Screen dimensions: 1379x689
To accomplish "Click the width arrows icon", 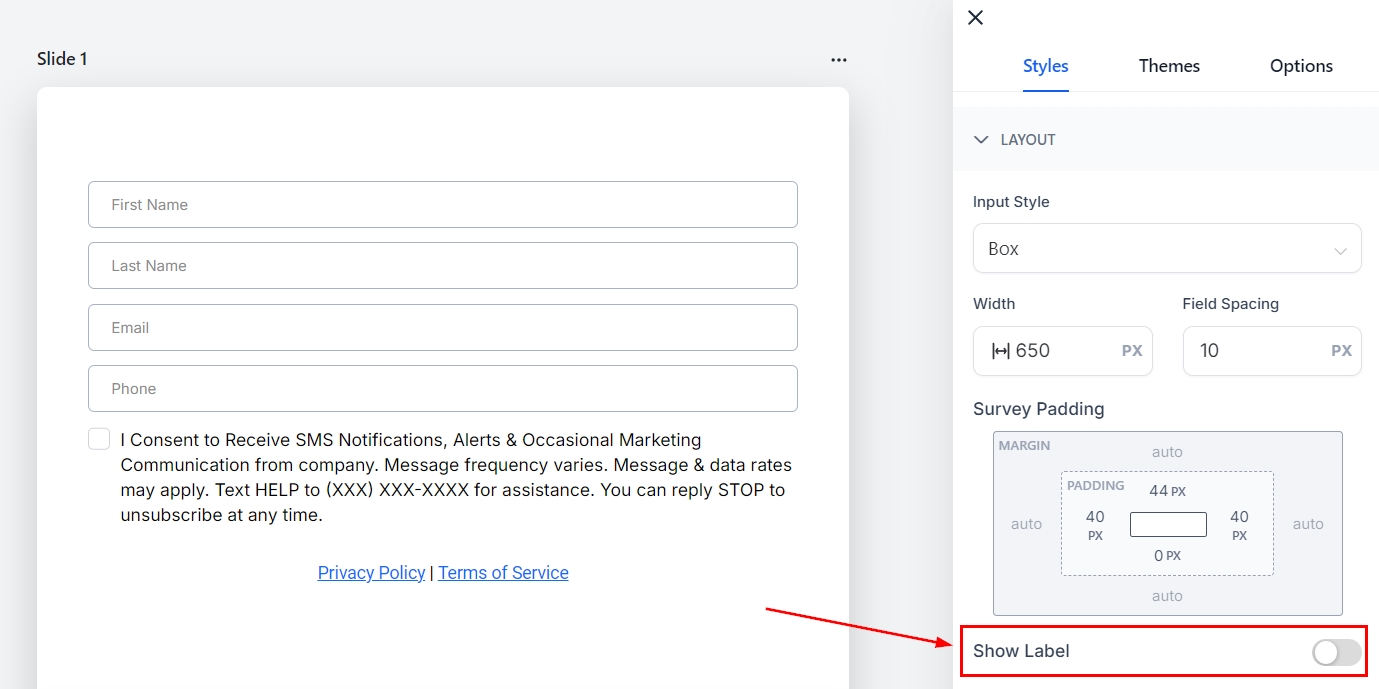I will pyautogui.click(x=1000, y=351).
